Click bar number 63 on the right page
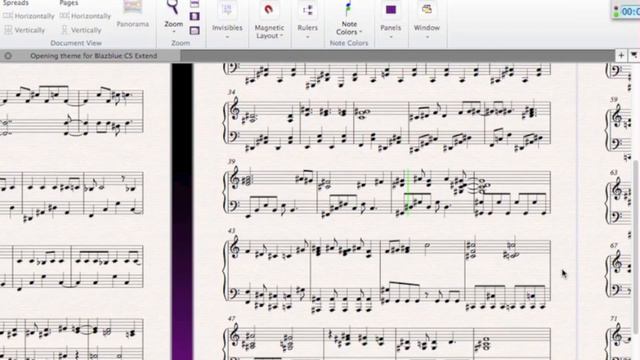The width and height of the screenshot is (640, 360). [614, 173]
